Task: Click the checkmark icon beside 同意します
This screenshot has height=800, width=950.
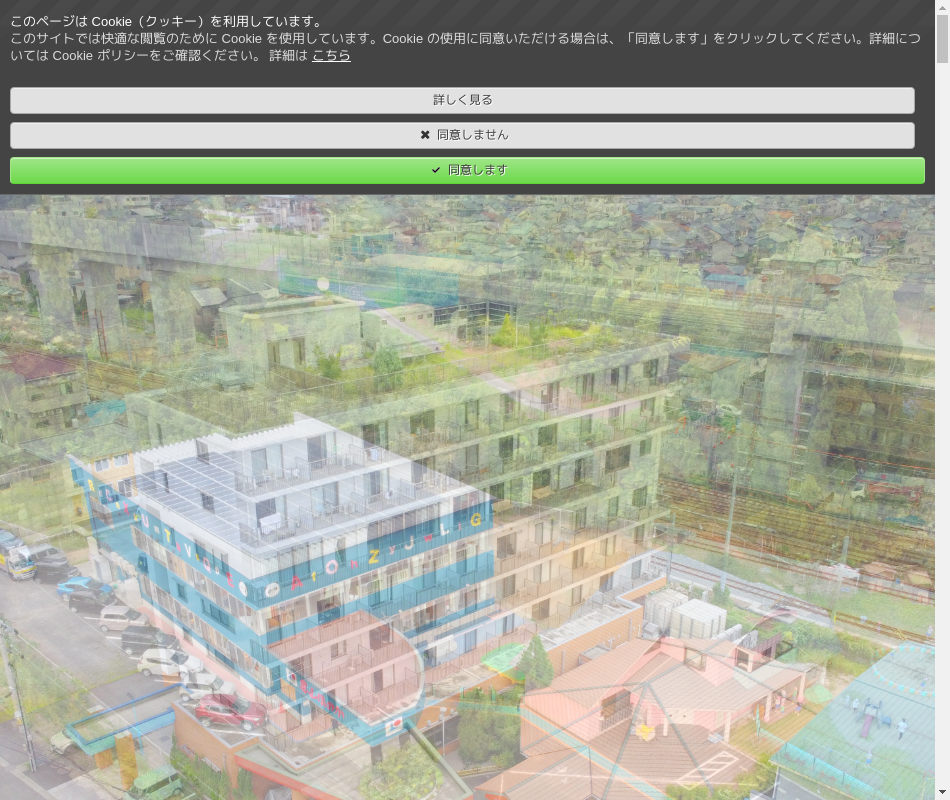Action: click(x=436, y=170)
